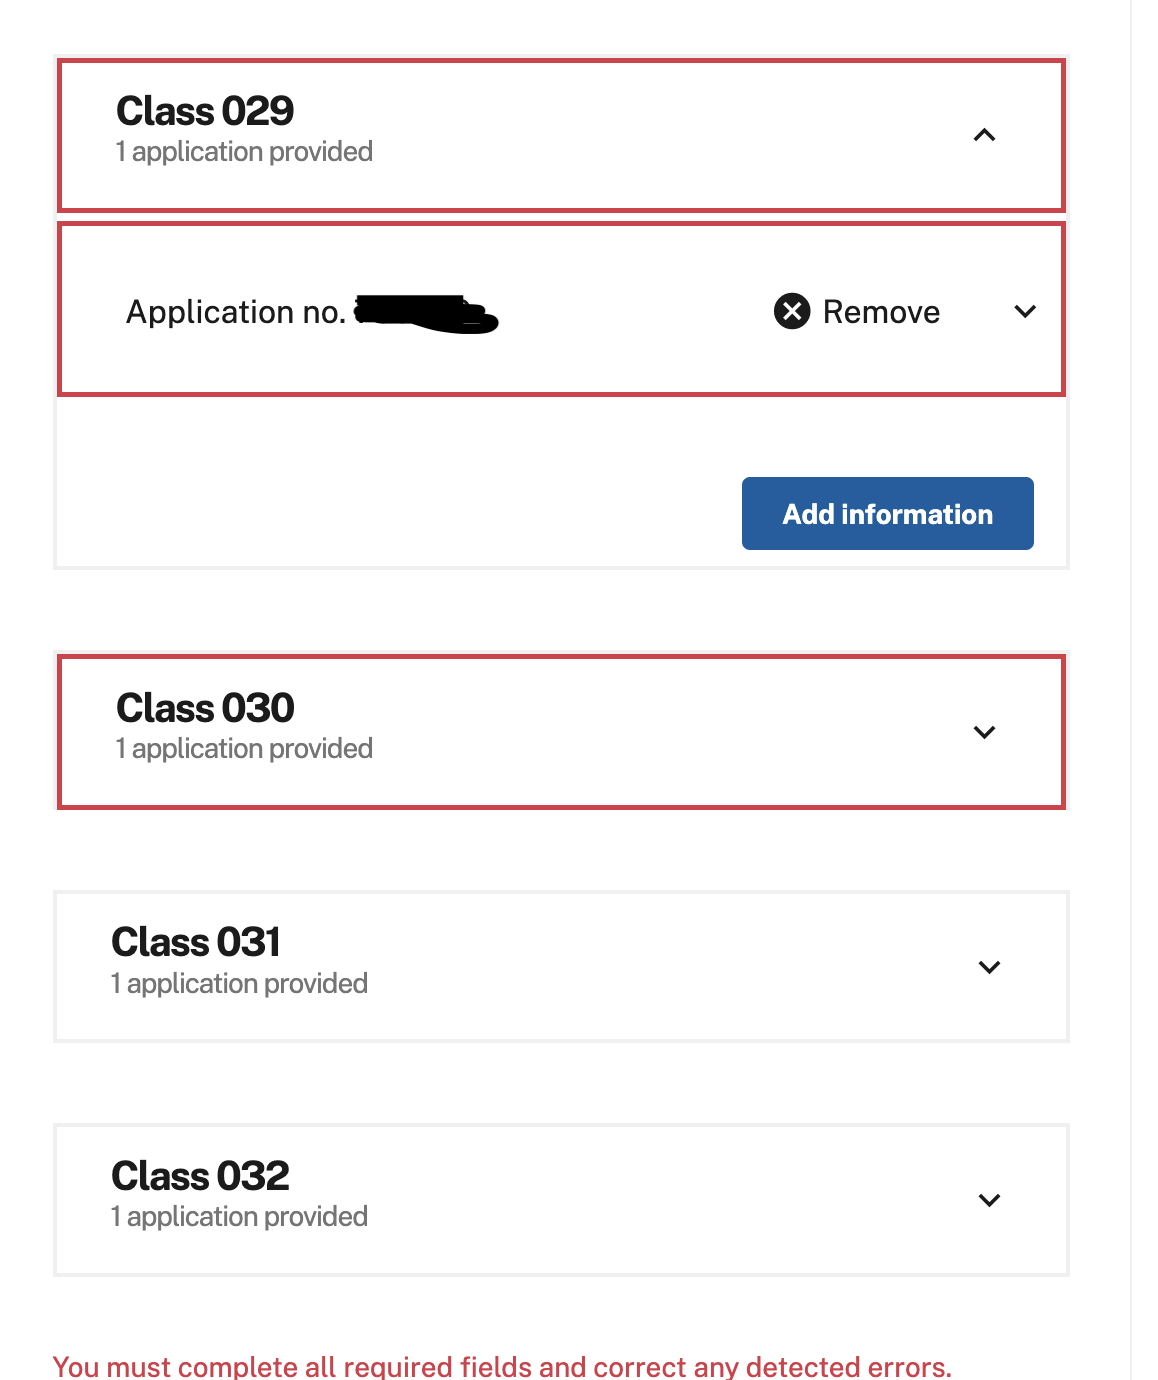Click the Class 032 heading

point(200,1176)
